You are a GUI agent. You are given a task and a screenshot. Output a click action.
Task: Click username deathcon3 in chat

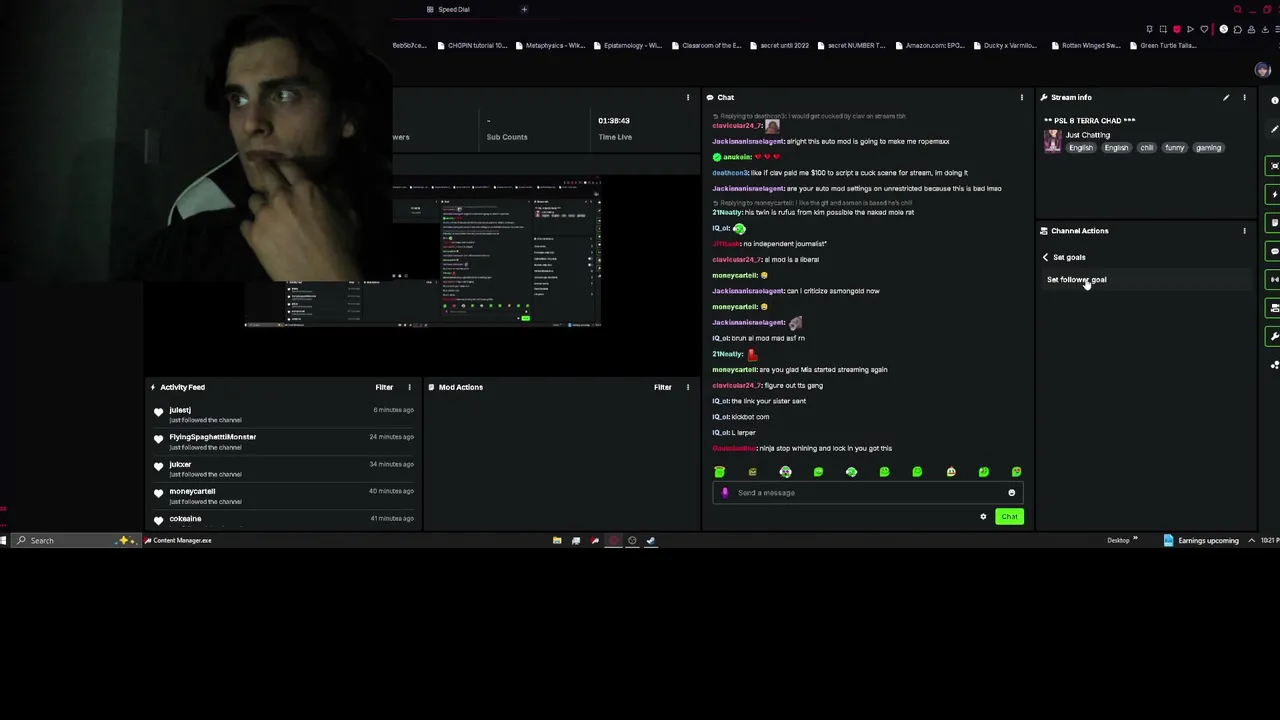pyautogui.click(x=730, y=173)
